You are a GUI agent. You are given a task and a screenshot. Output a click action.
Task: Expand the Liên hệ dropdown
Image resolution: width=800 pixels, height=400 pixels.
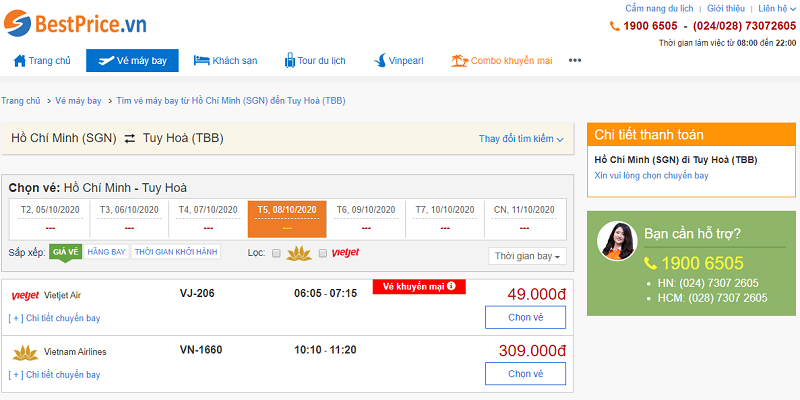click(x=777, y=9)
